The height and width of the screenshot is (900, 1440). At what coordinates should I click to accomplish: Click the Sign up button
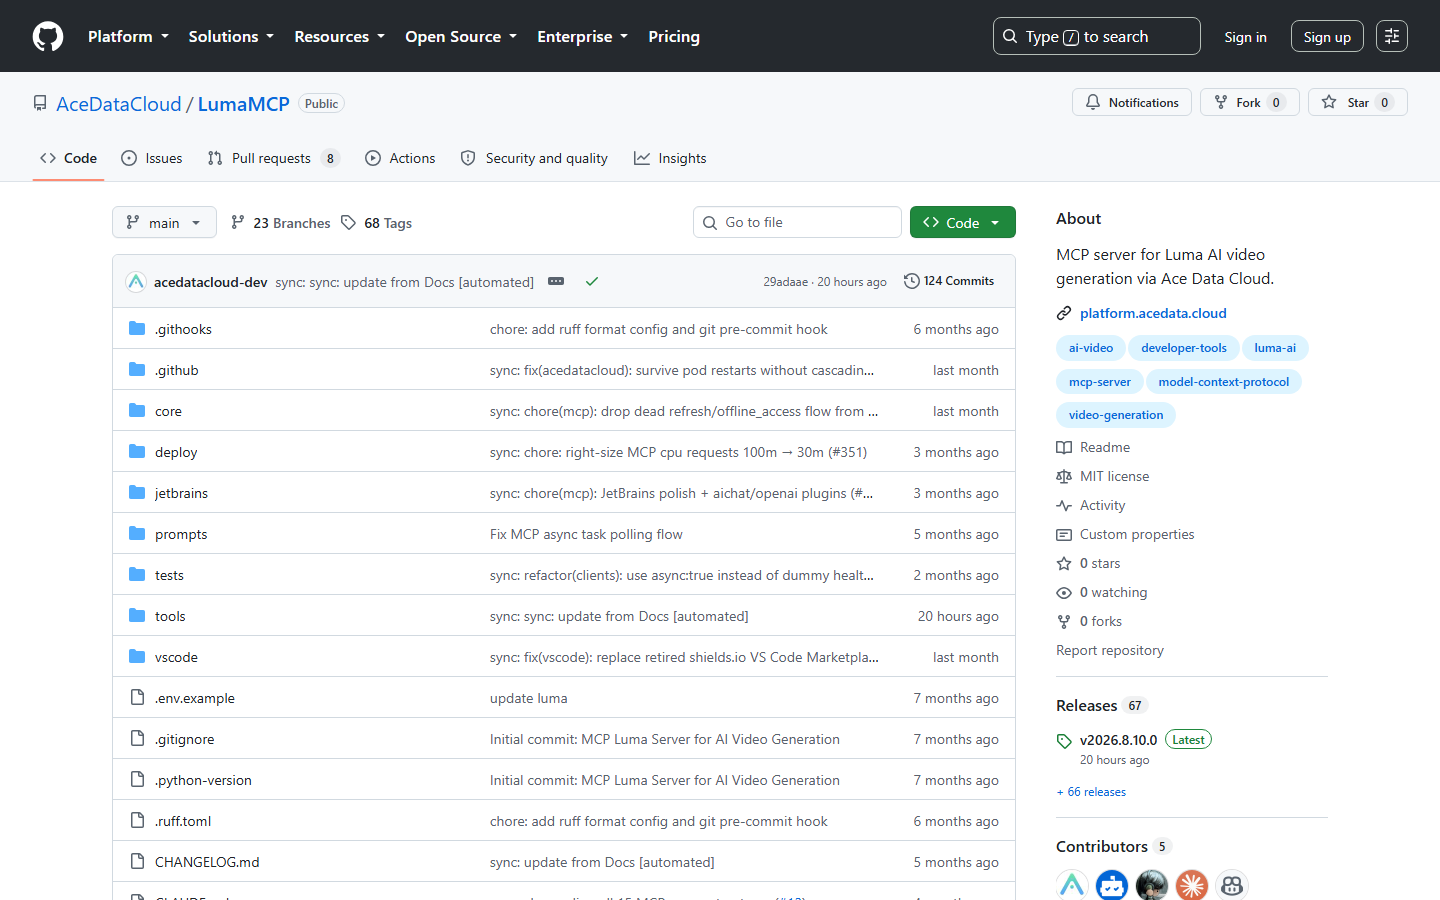1327,37
